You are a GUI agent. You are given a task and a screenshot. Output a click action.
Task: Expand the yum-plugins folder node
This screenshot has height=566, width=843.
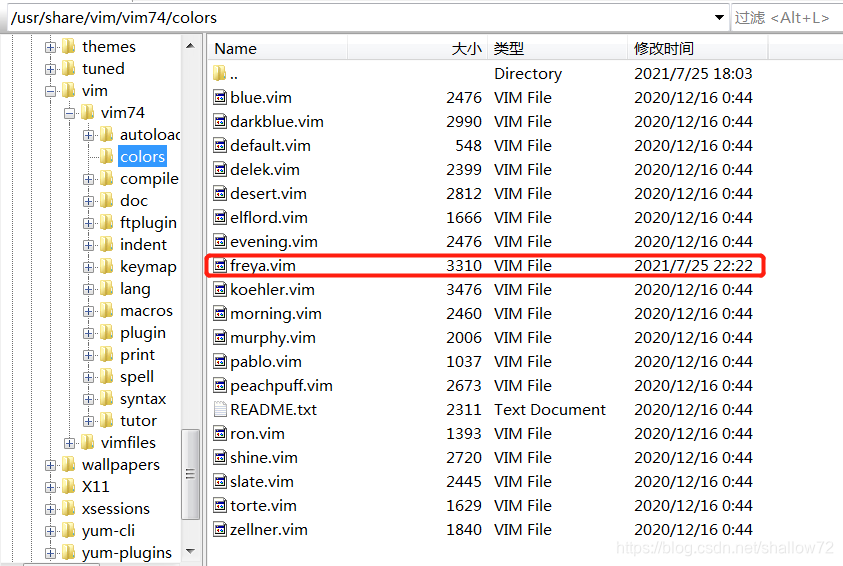[x=51, y=553]
